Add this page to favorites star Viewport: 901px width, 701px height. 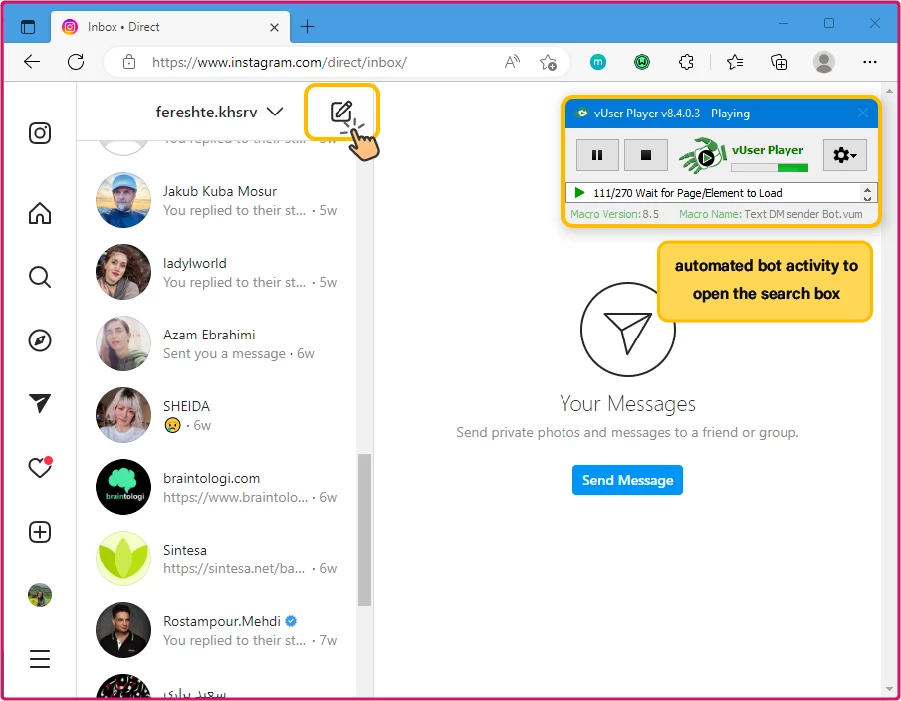point(548,62)
